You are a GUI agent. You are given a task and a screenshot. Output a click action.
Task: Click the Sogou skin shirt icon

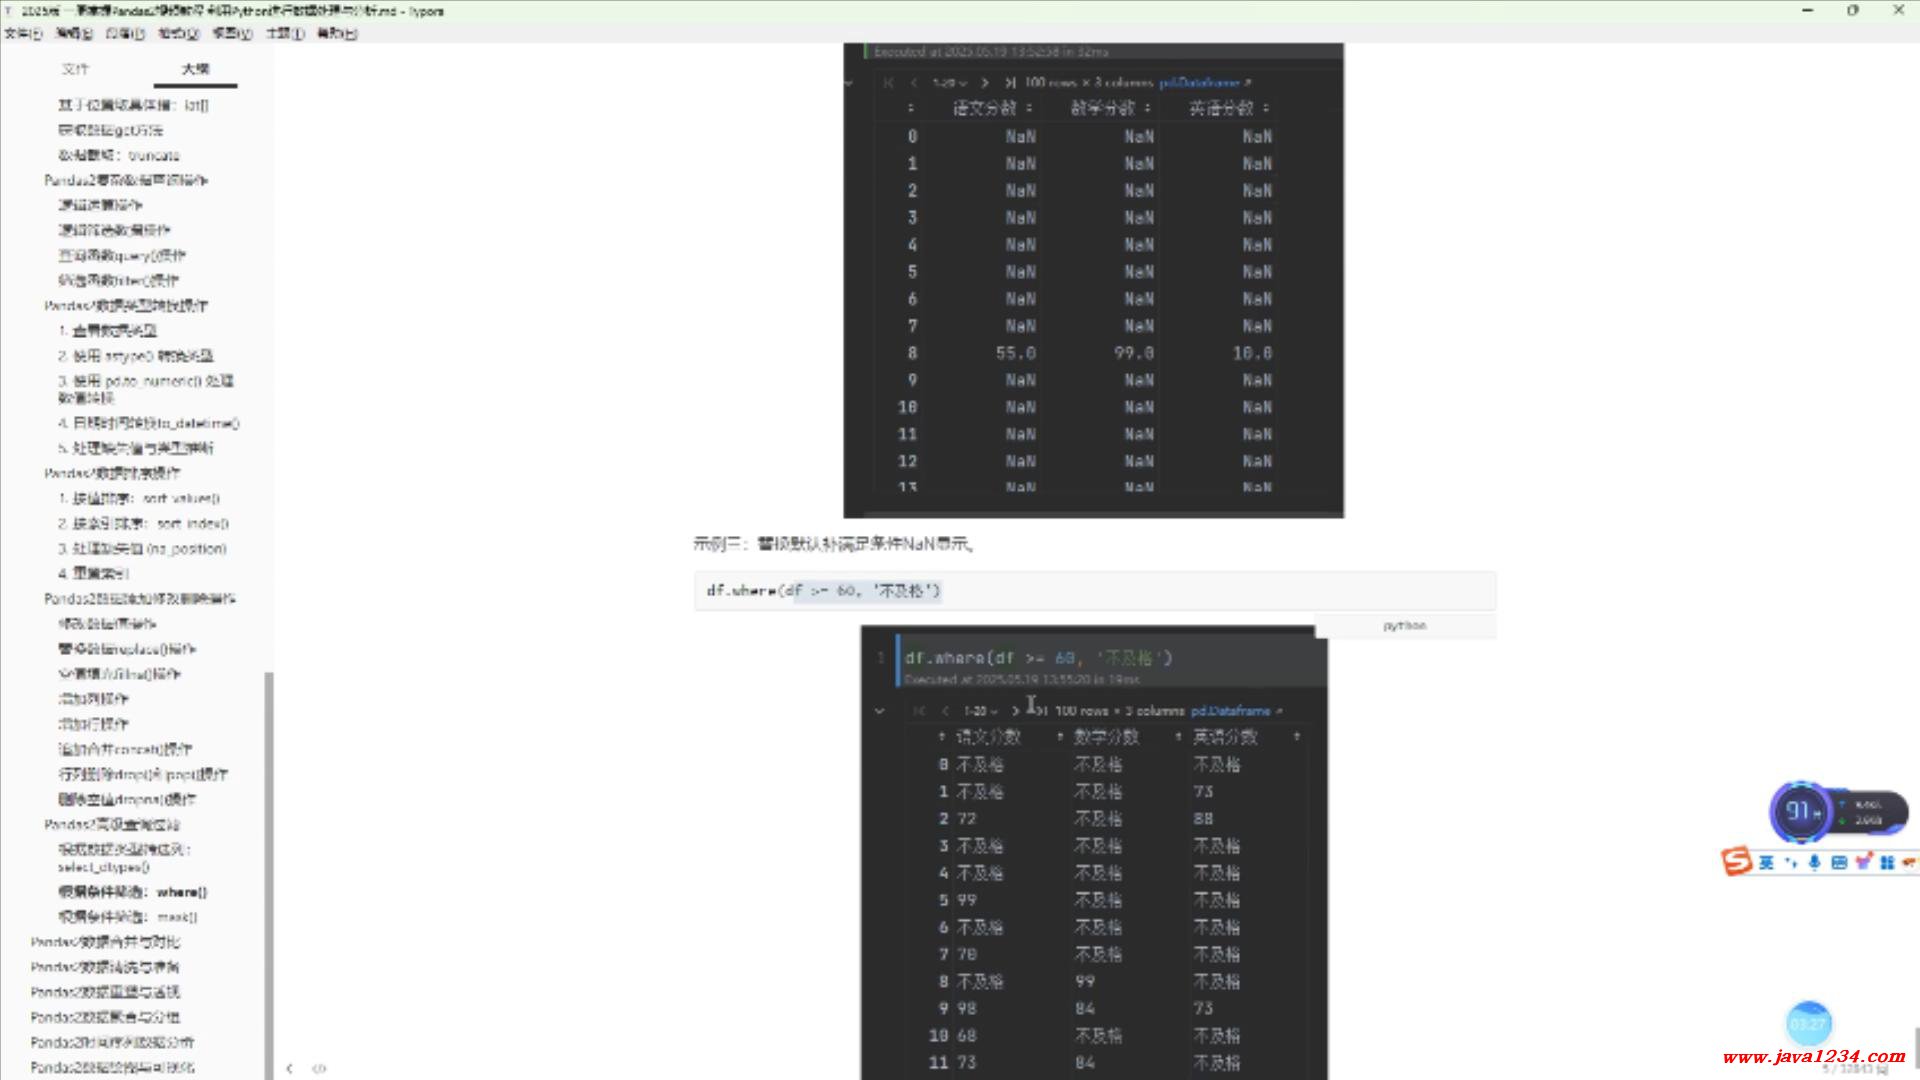[x=1863, y=862]
